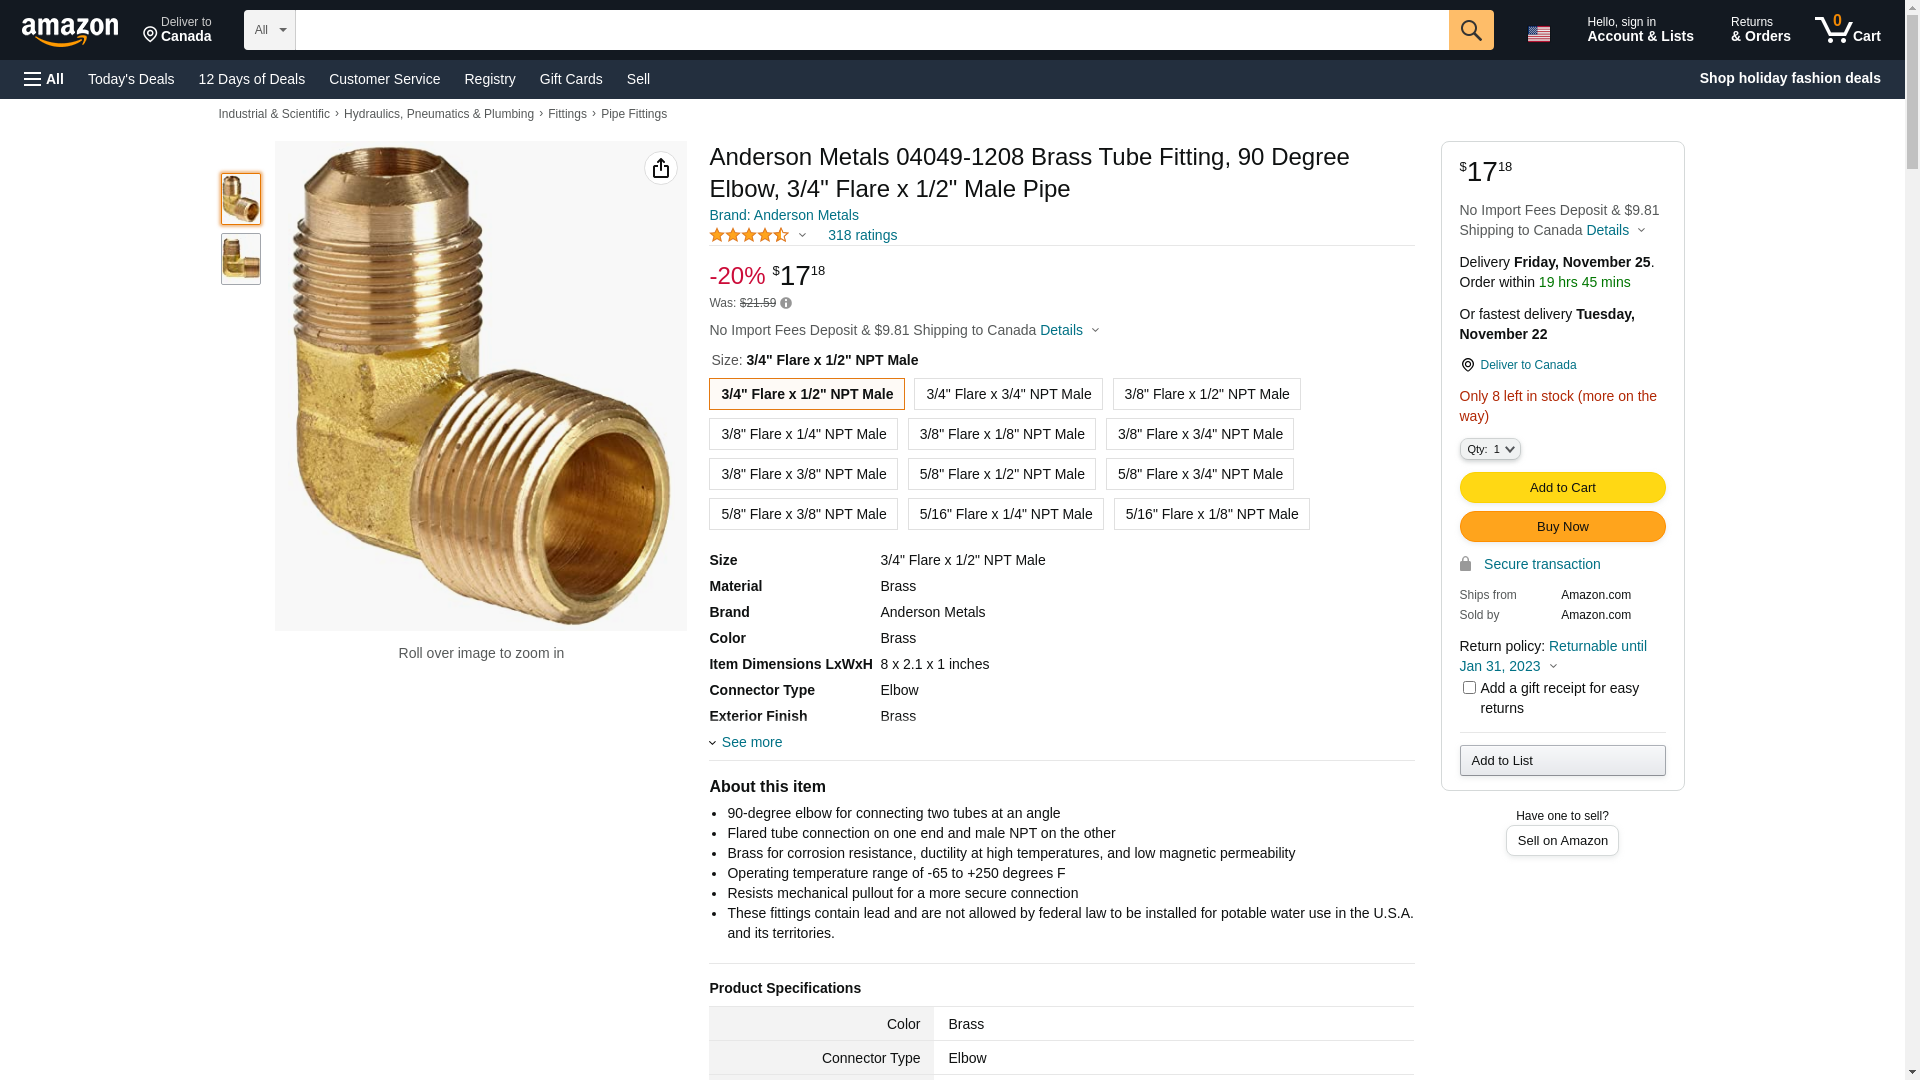The image size is (1920, 1080).
Task: Open Today's Deals in navigation bar
Action: (x=131, y=79)
